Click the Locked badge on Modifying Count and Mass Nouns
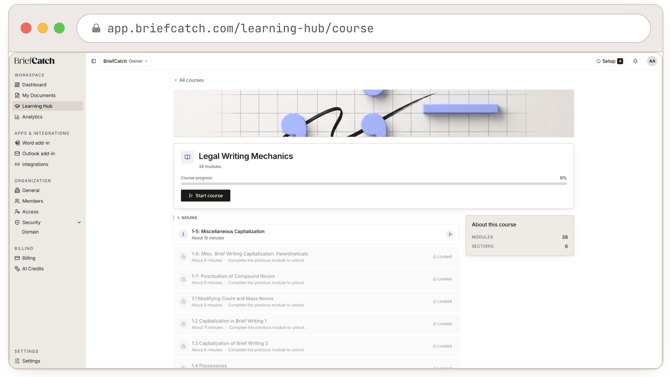 pyautogui.click(x=442, y=301)
